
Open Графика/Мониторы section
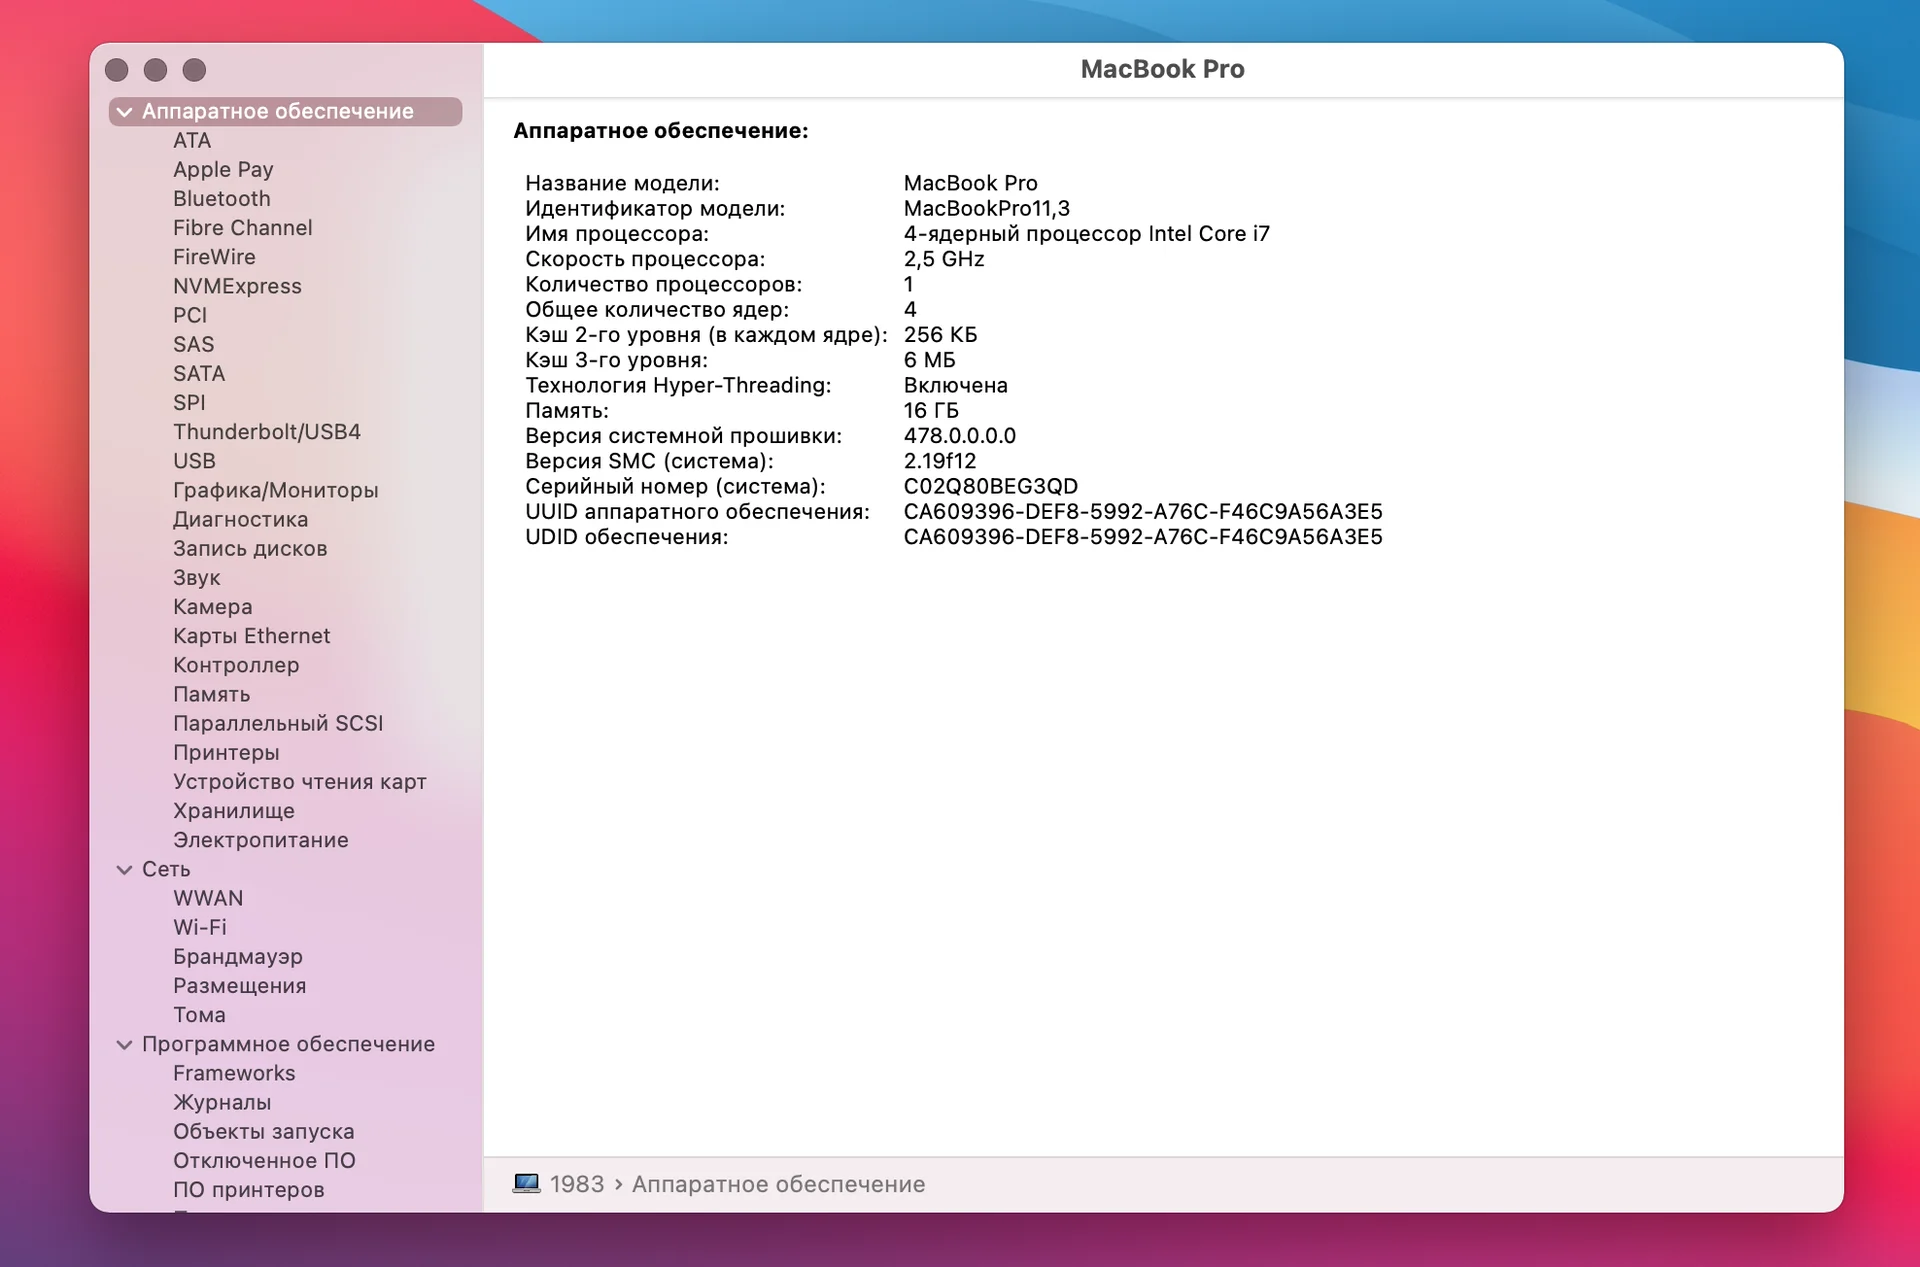coord(276,490)
